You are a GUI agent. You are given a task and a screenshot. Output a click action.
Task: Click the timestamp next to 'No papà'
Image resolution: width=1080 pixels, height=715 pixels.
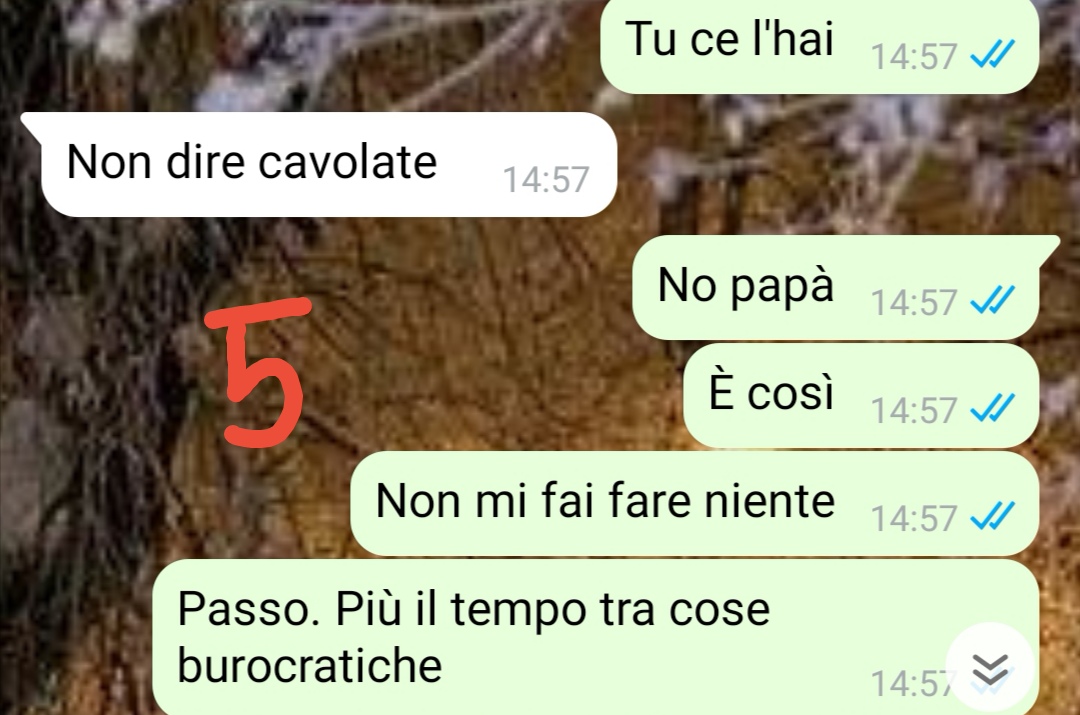[913, 302]
